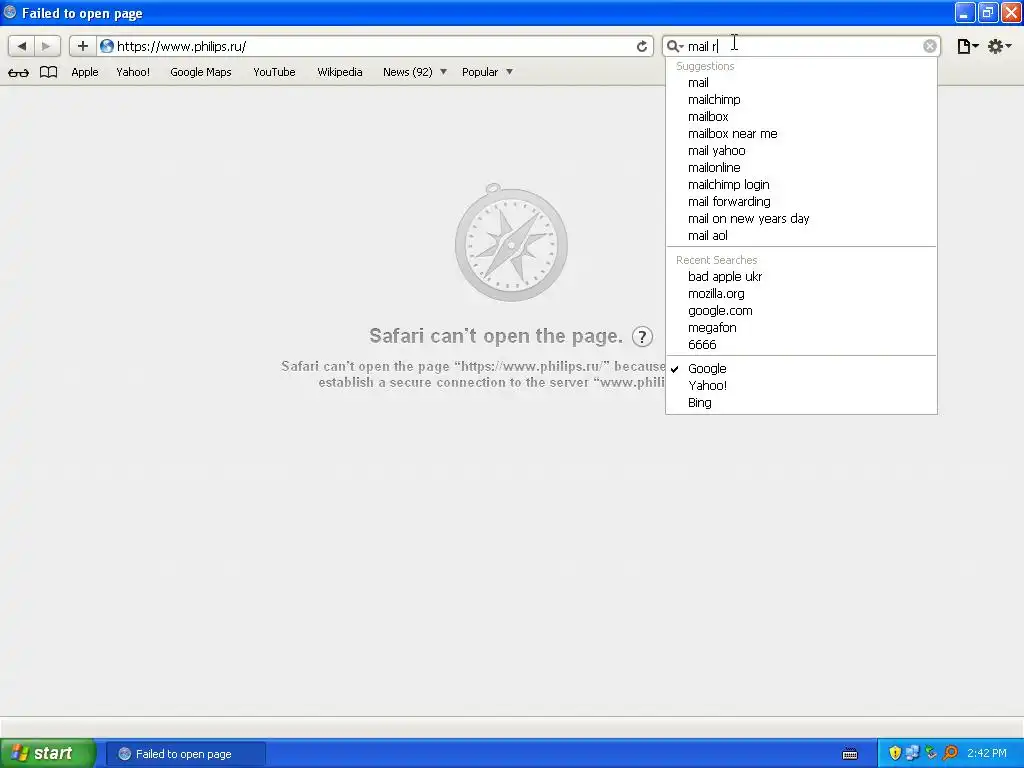Open the Yahoo! bookmark
The image size is (1024, 768).
tap(133, 72)
